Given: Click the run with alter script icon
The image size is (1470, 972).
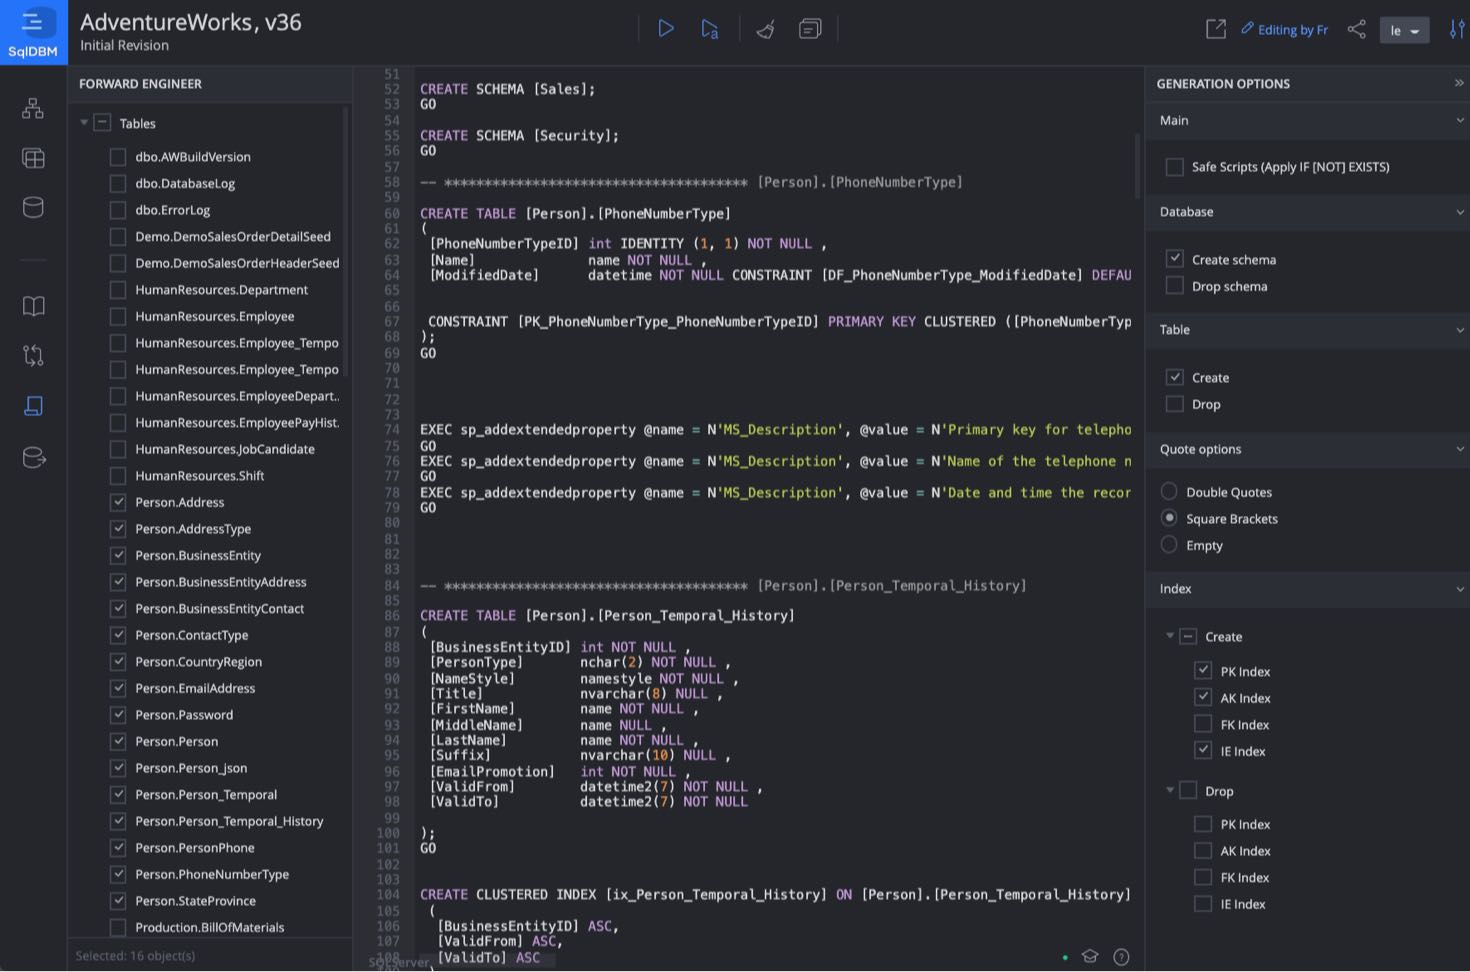Looking at the screenshot, I should pos(710,29).
